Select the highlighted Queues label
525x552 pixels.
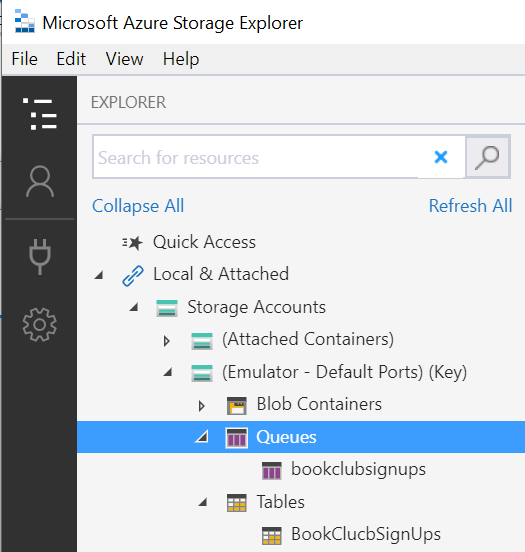[x=286, y=437]
